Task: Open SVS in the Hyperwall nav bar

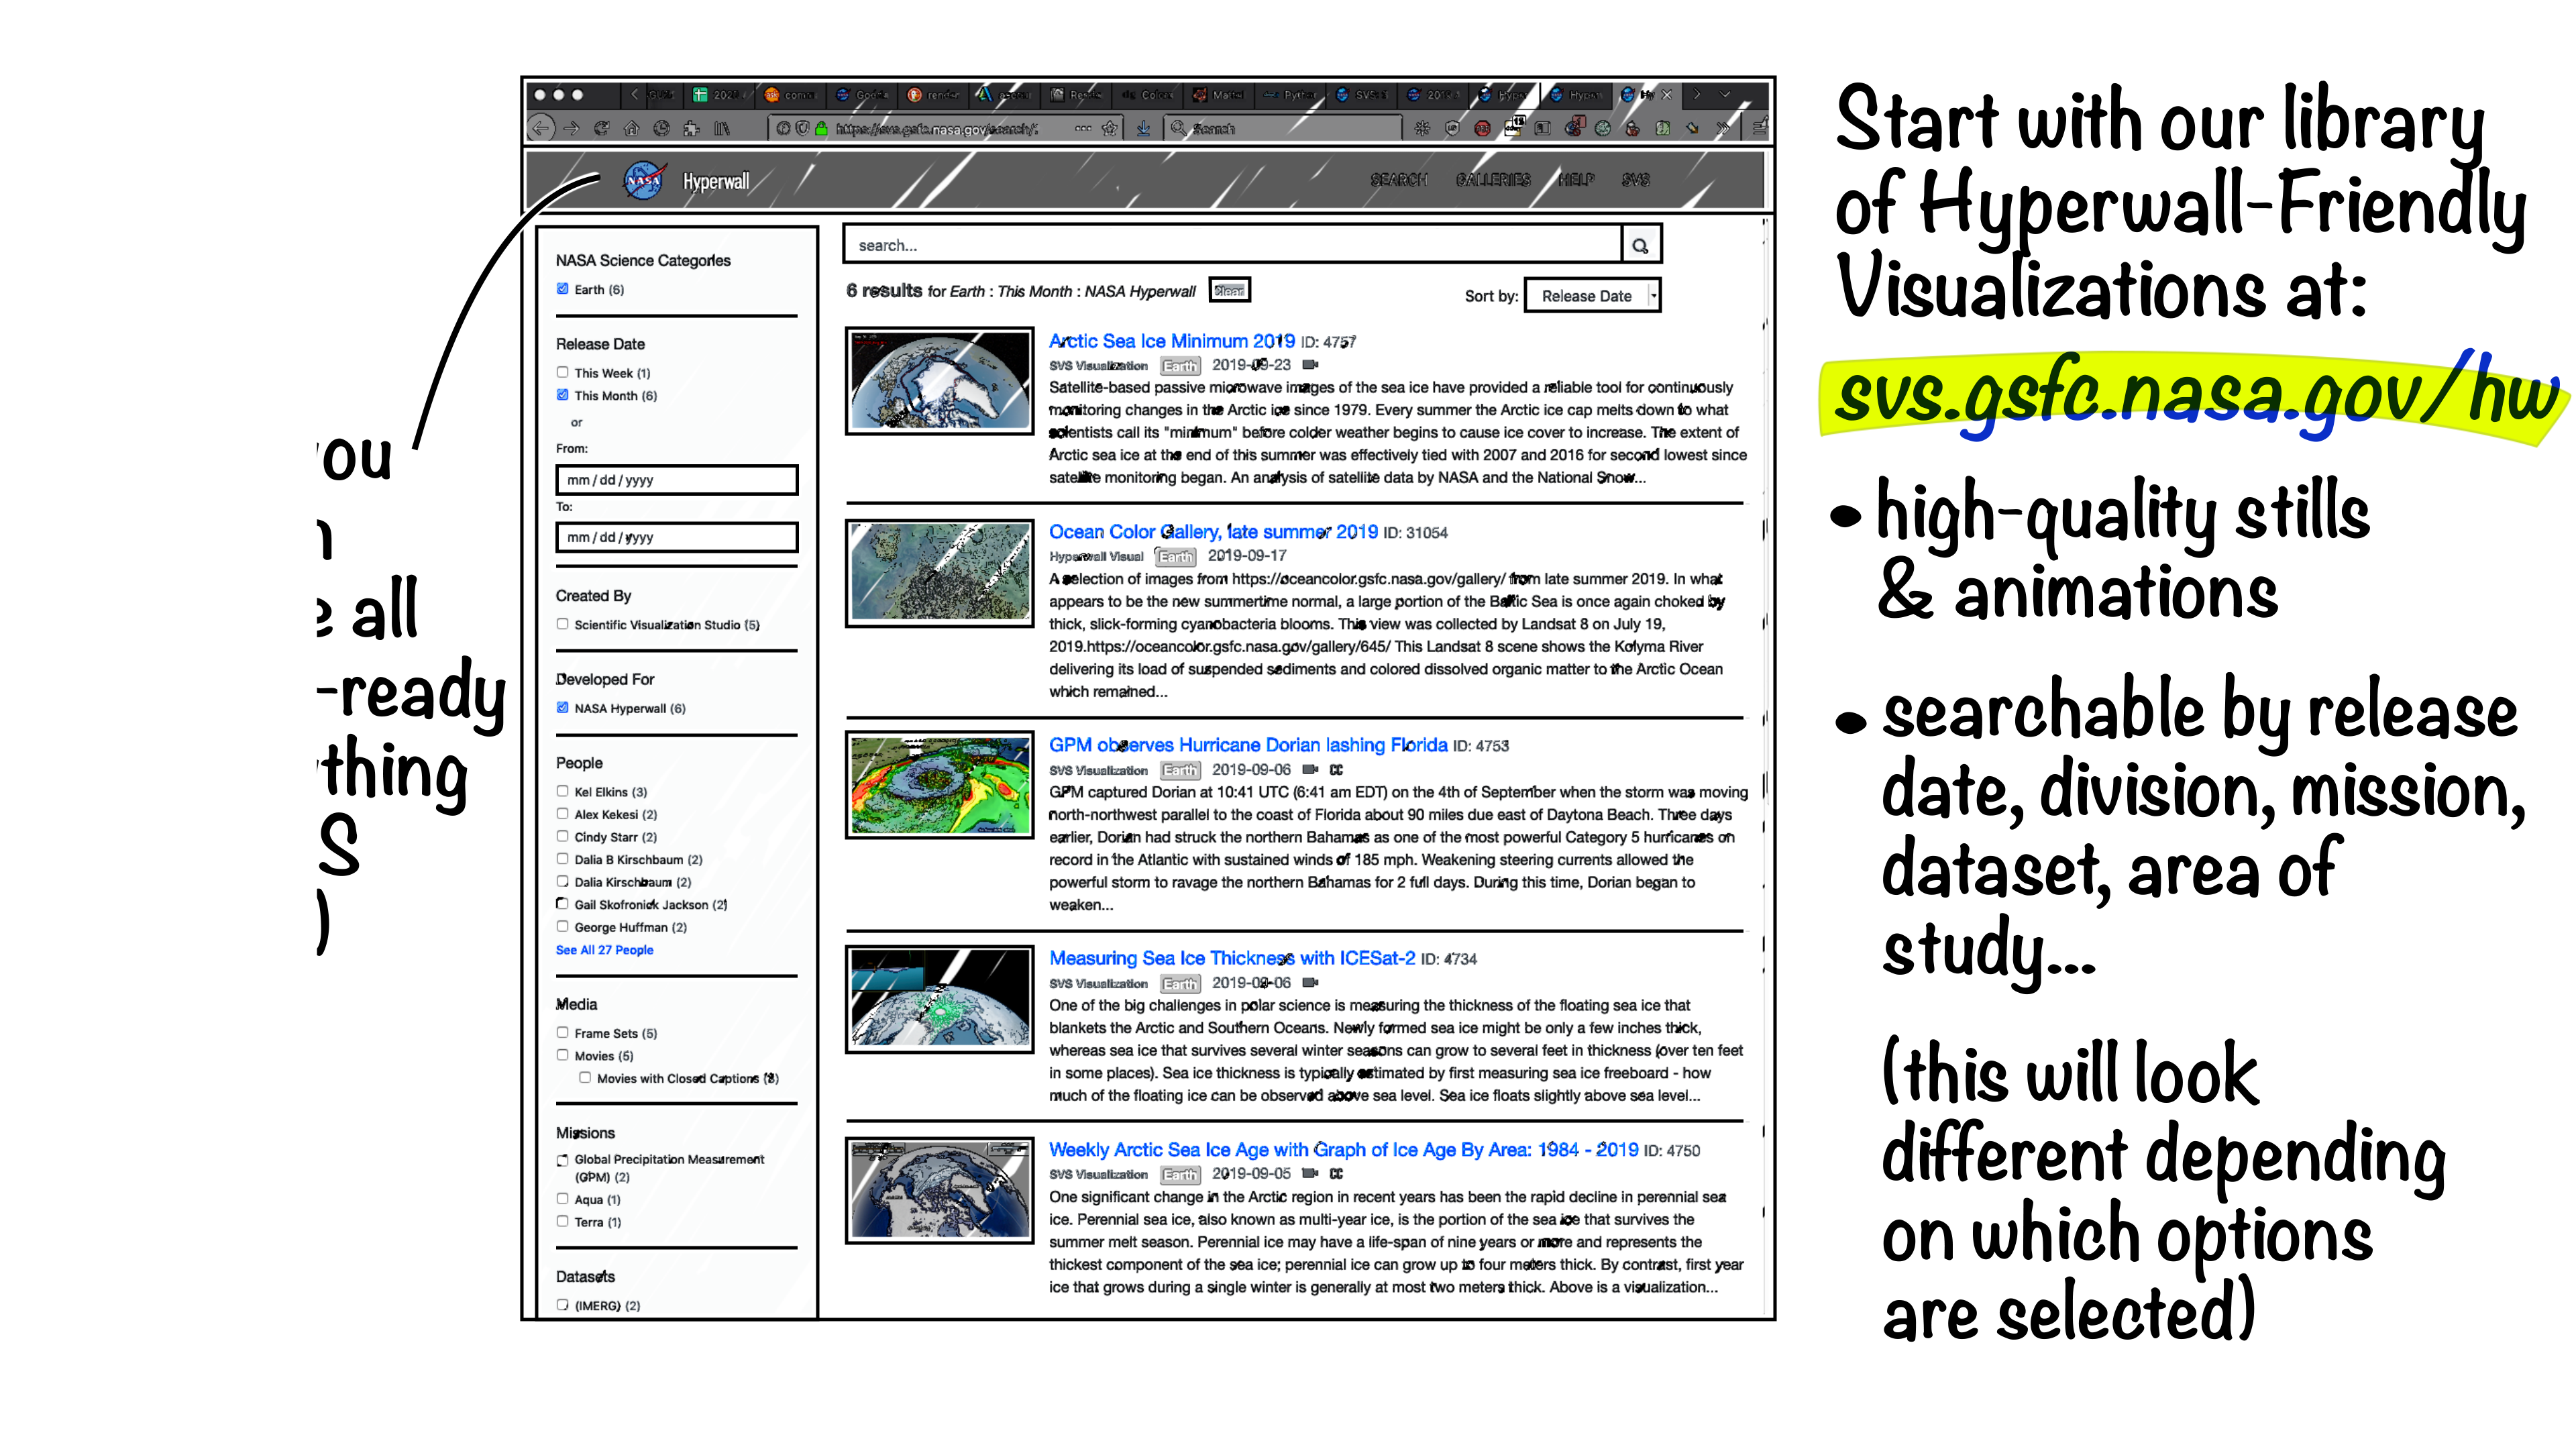Action: click(x=1636, y=180)
